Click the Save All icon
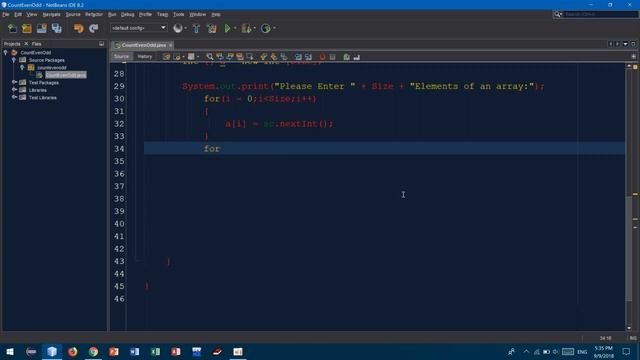Screen dimensions: 640x360 (57, 28)
